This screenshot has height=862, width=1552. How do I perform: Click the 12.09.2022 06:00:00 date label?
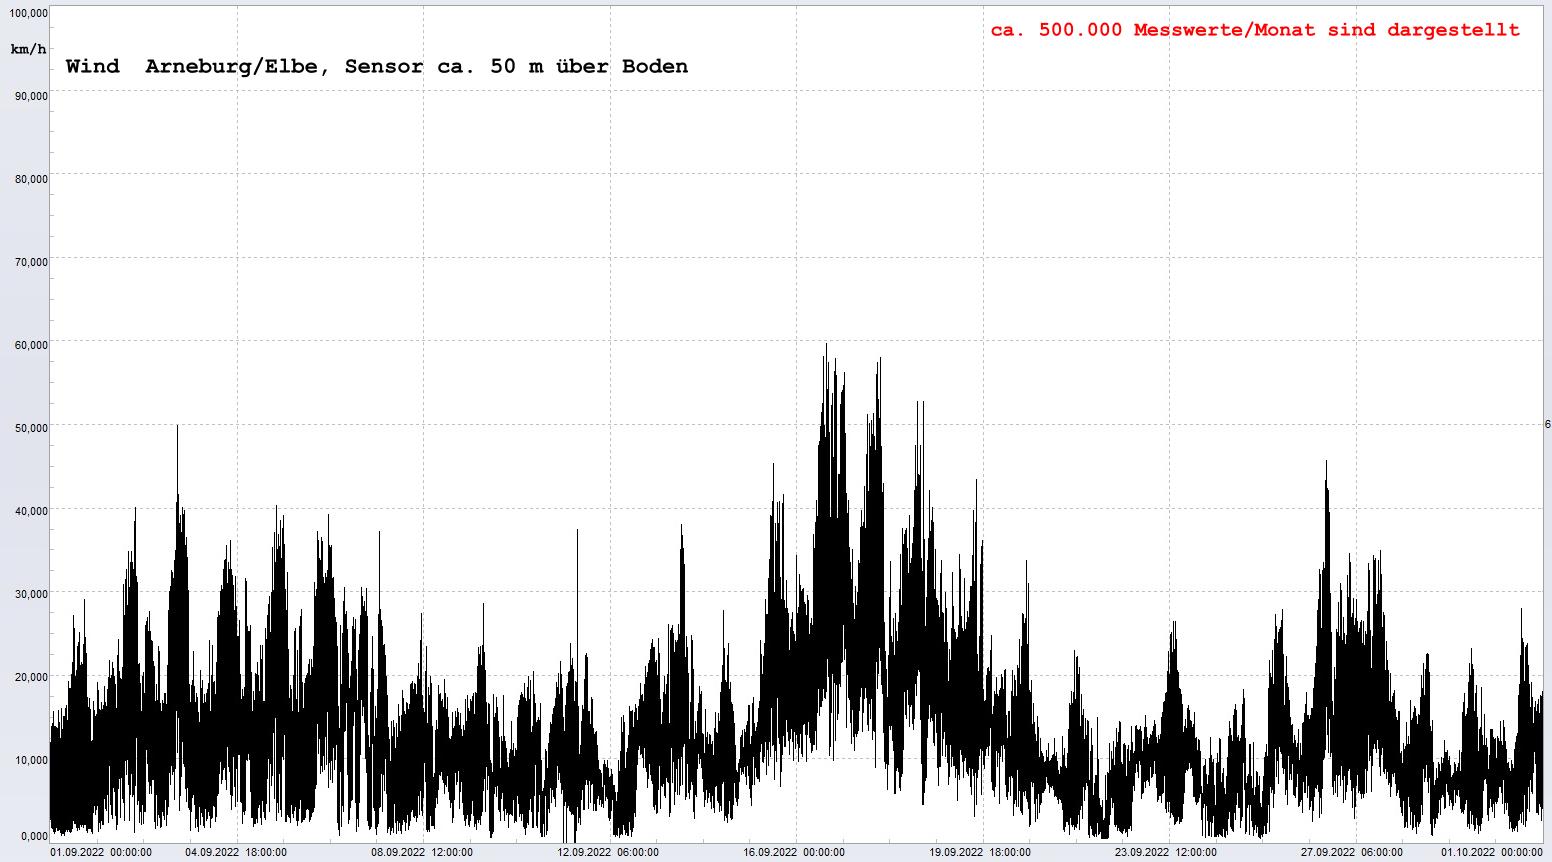[608, 853]
